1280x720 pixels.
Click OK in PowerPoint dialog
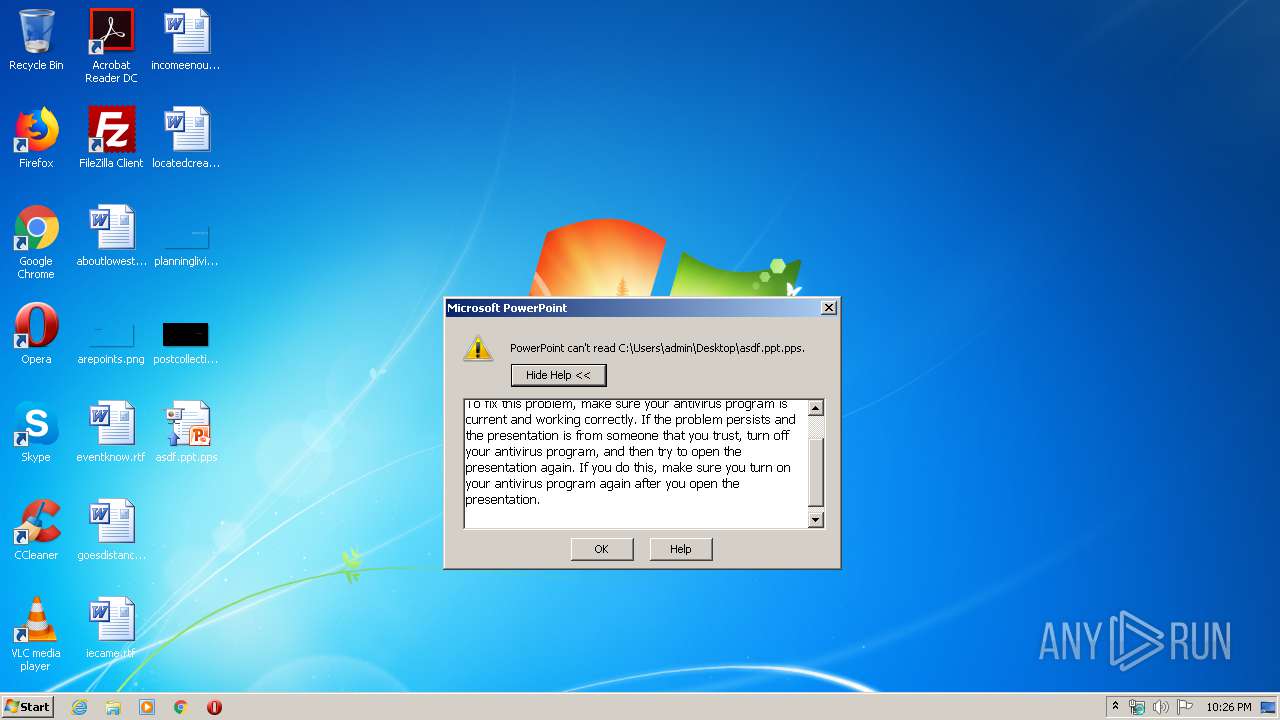coord(602,549)
